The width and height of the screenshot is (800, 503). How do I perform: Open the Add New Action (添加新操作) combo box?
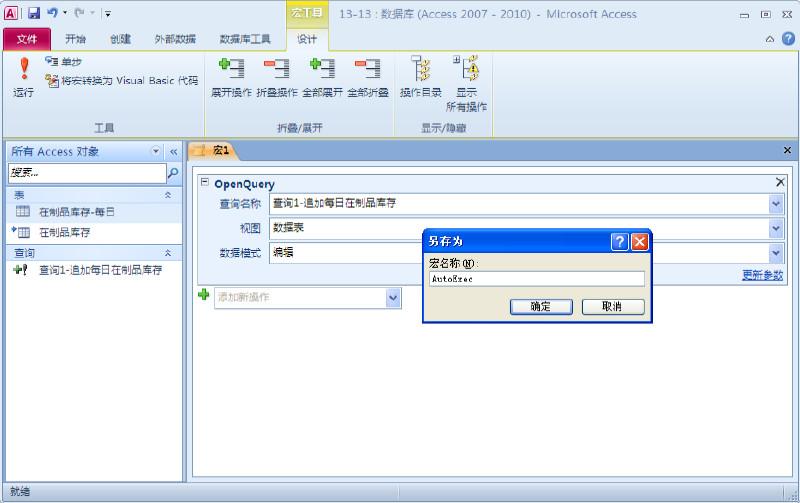[x=308, y=297]
